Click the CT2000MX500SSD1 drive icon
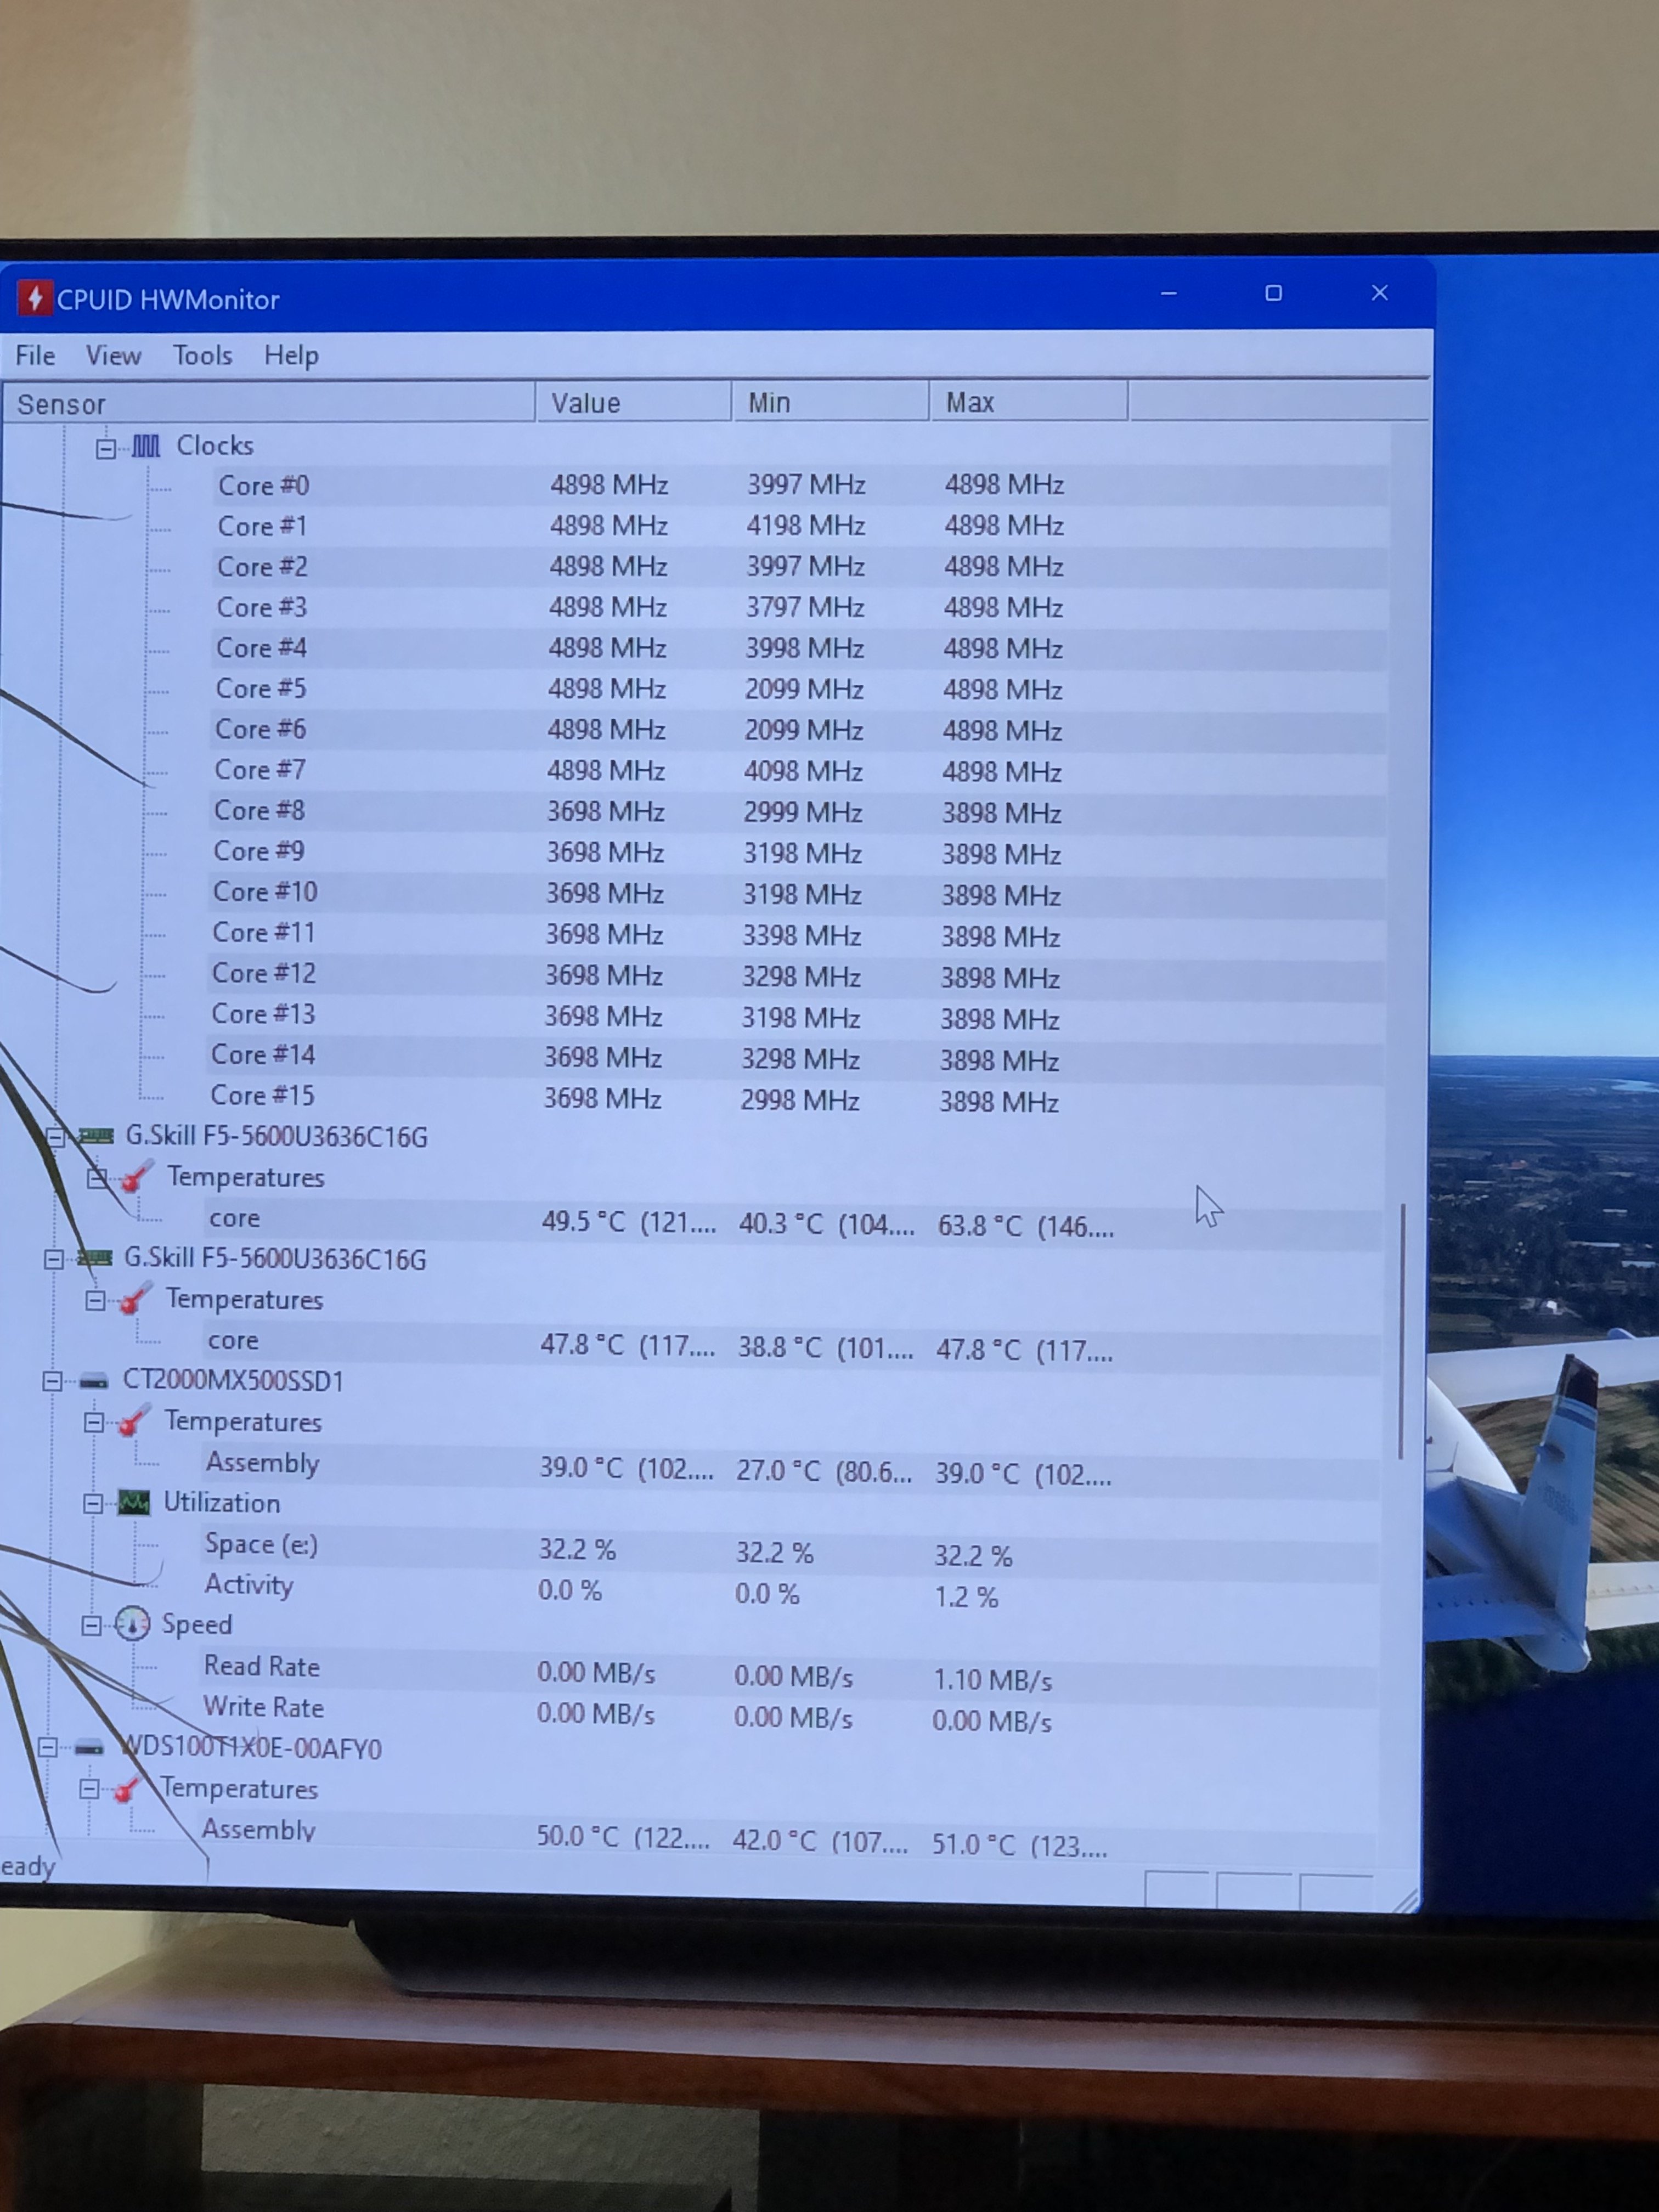Image resolution: width=1659 pixels, height=2212 pixels. [x=93, y=1381]
